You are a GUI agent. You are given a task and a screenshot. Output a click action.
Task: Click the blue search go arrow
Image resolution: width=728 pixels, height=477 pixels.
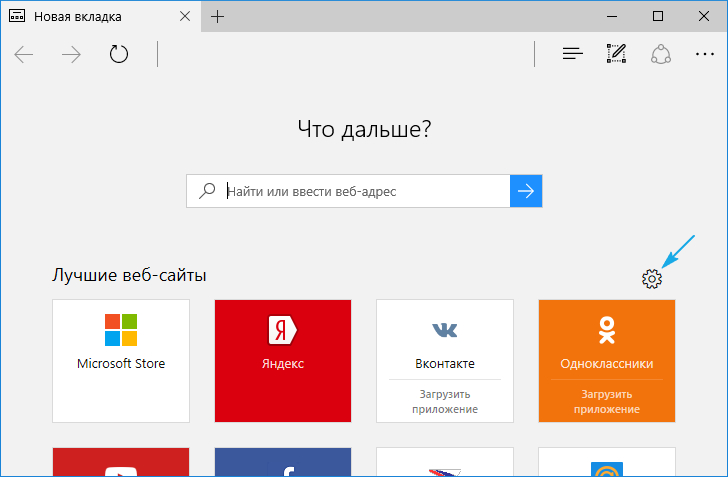click(x=526, y=191)
